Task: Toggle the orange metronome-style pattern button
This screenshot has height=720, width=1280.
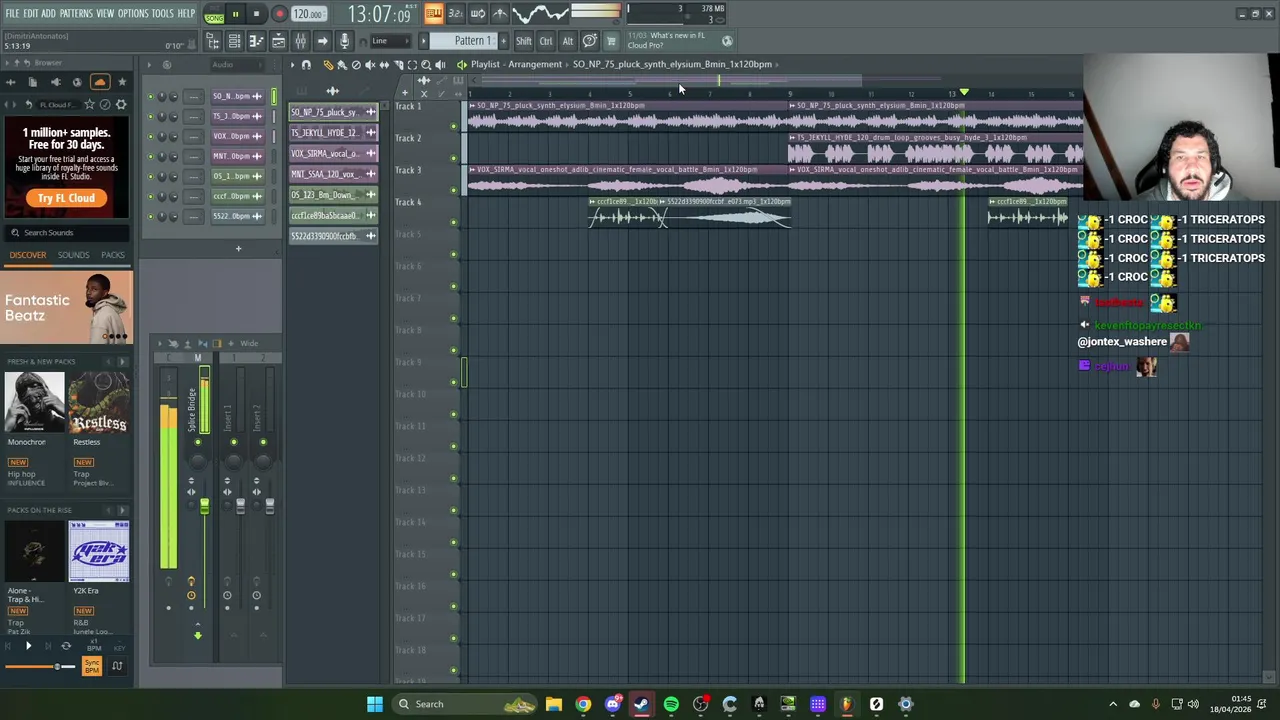Action: click(x=433, y=14)
